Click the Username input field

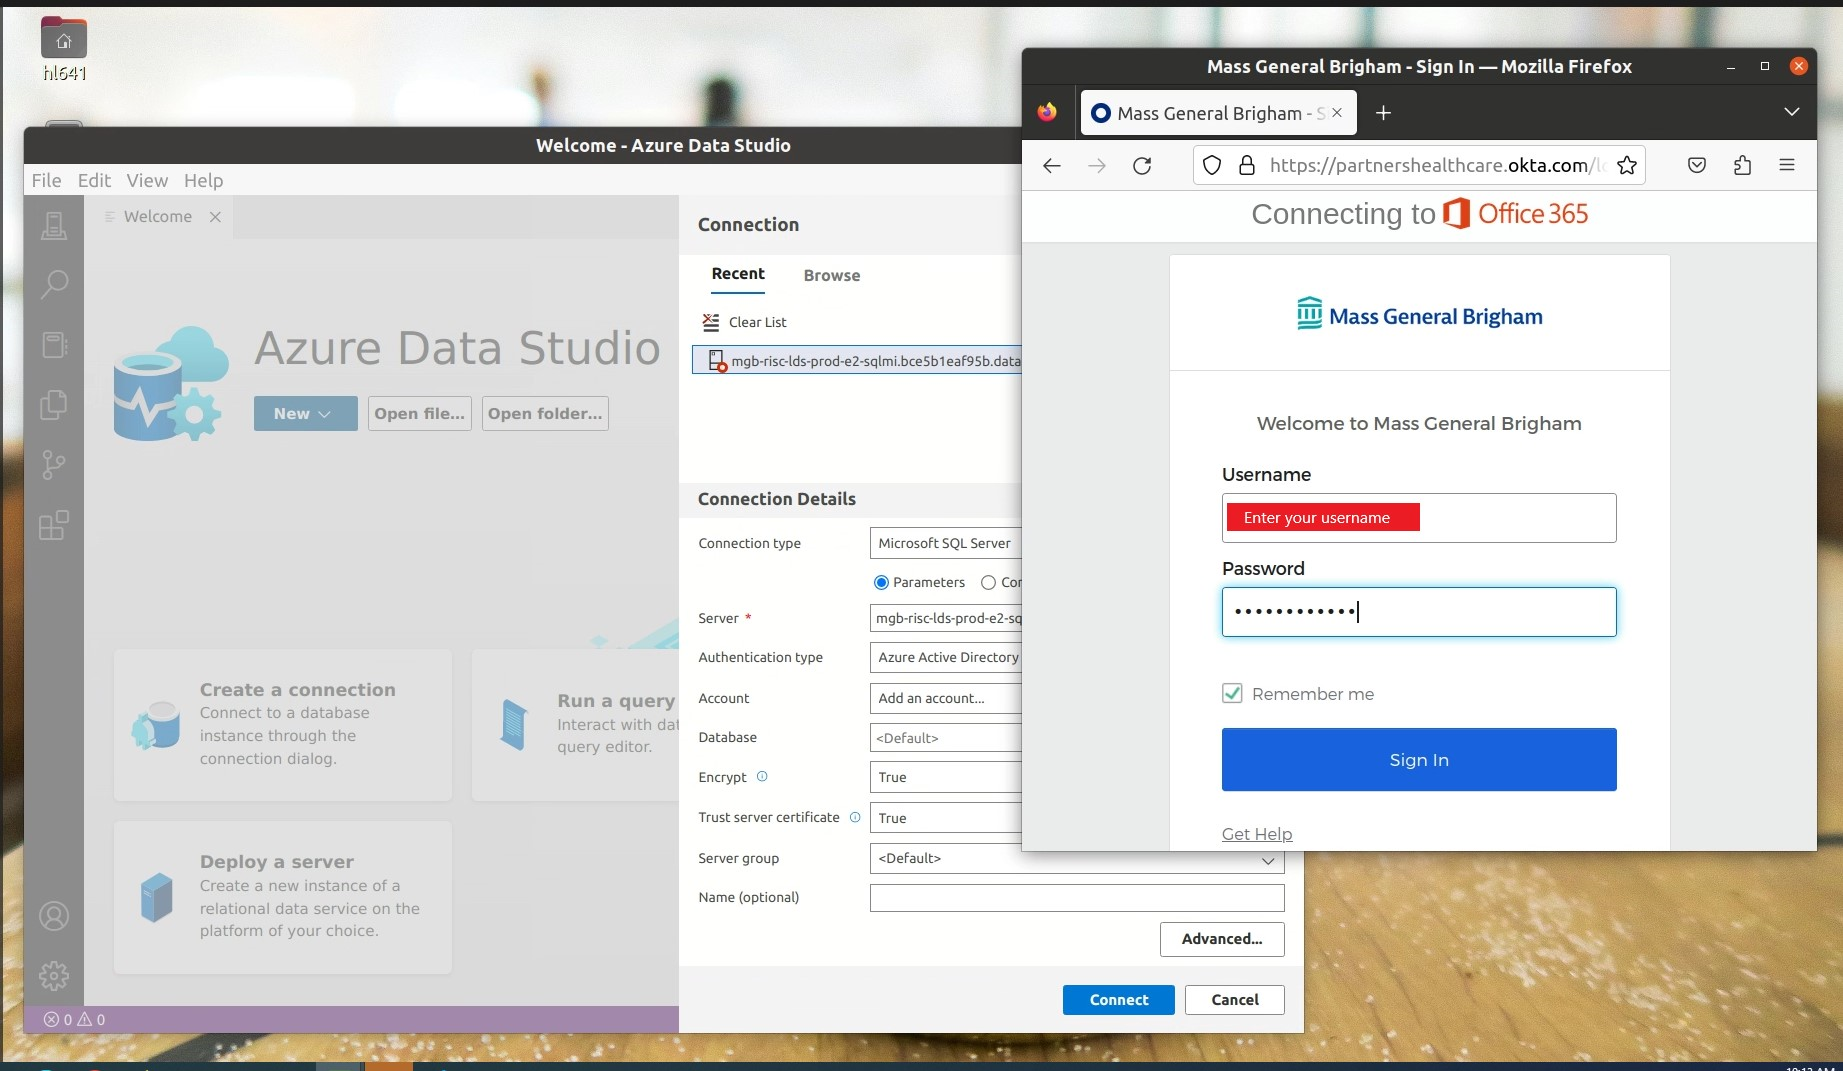click(x=1419, y=518)
